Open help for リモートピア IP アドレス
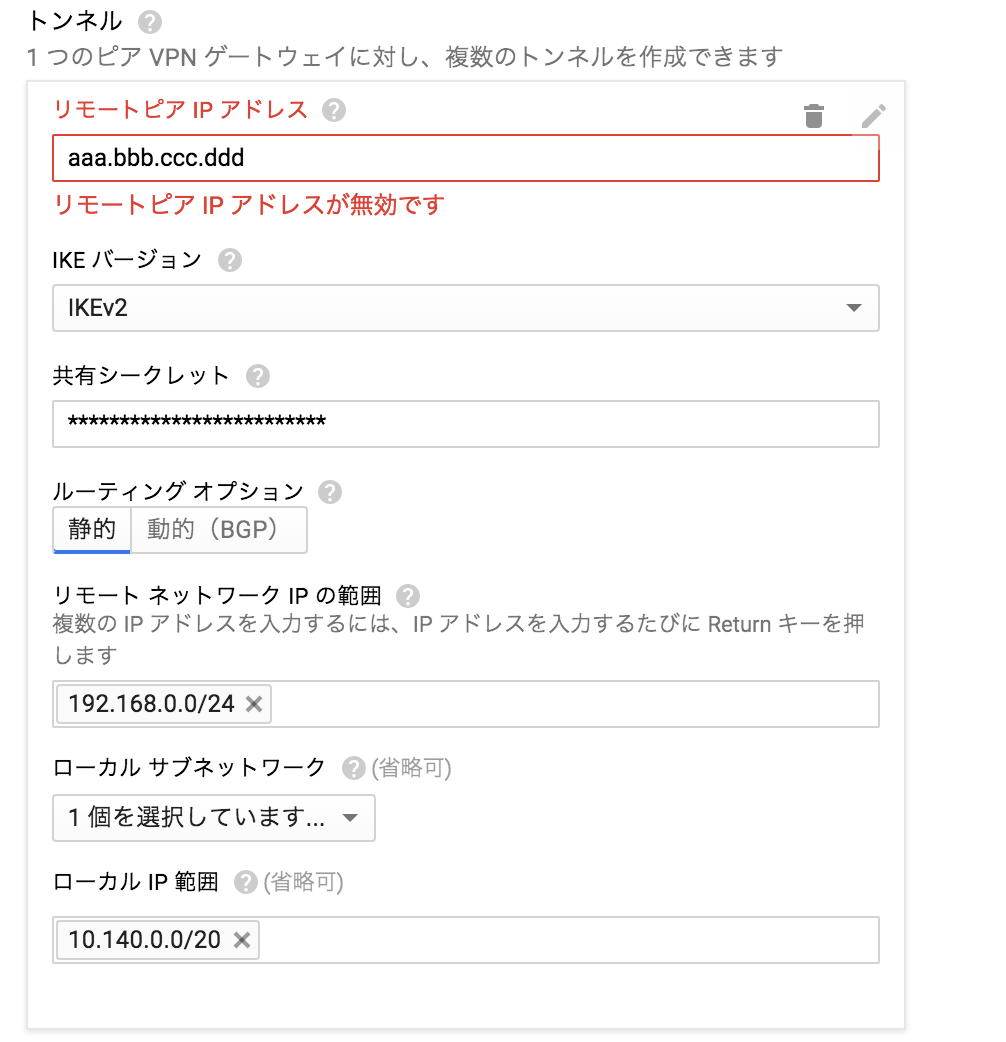The image size is (1006, 1042). coord(334,110)
